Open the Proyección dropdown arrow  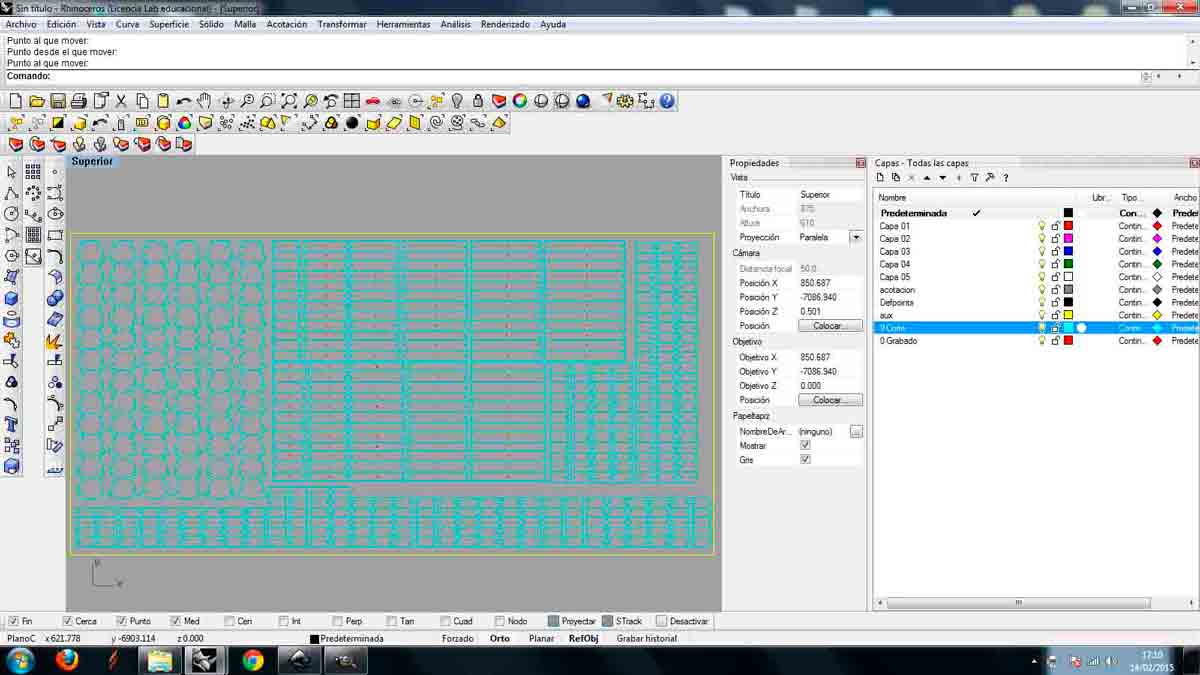tap(855, 237)
